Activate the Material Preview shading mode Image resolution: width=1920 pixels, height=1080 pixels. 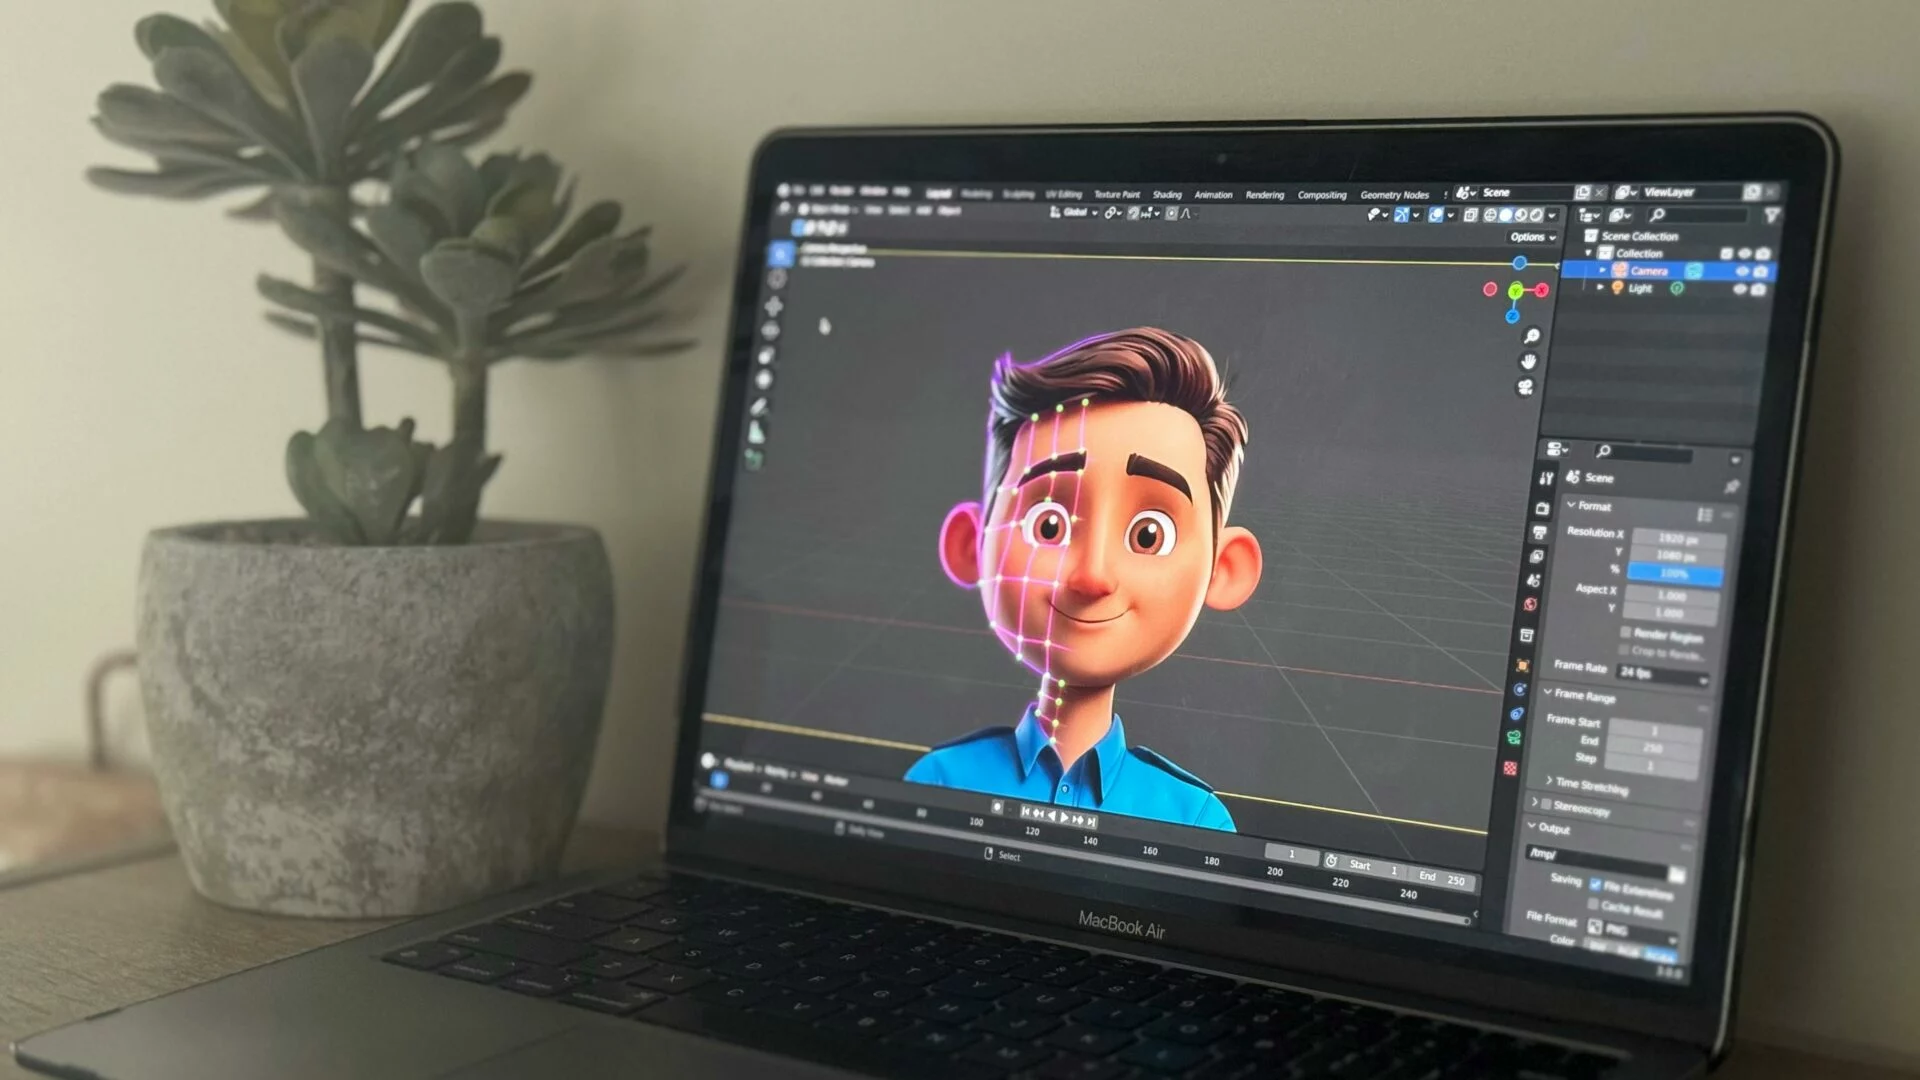[1519, 215]
